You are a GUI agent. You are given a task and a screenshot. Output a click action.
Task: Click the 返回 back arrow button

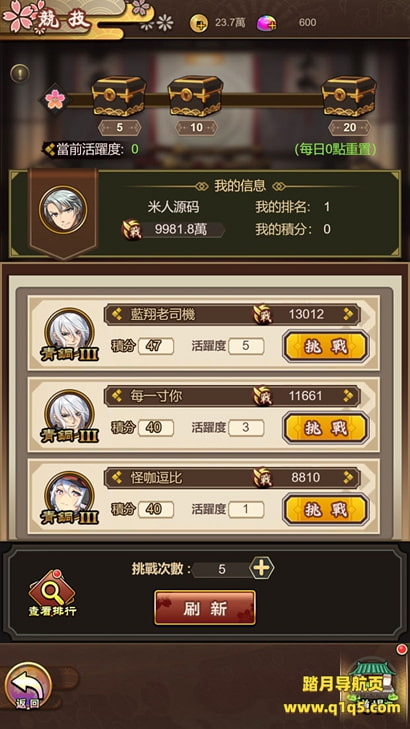tap(28, 686)
